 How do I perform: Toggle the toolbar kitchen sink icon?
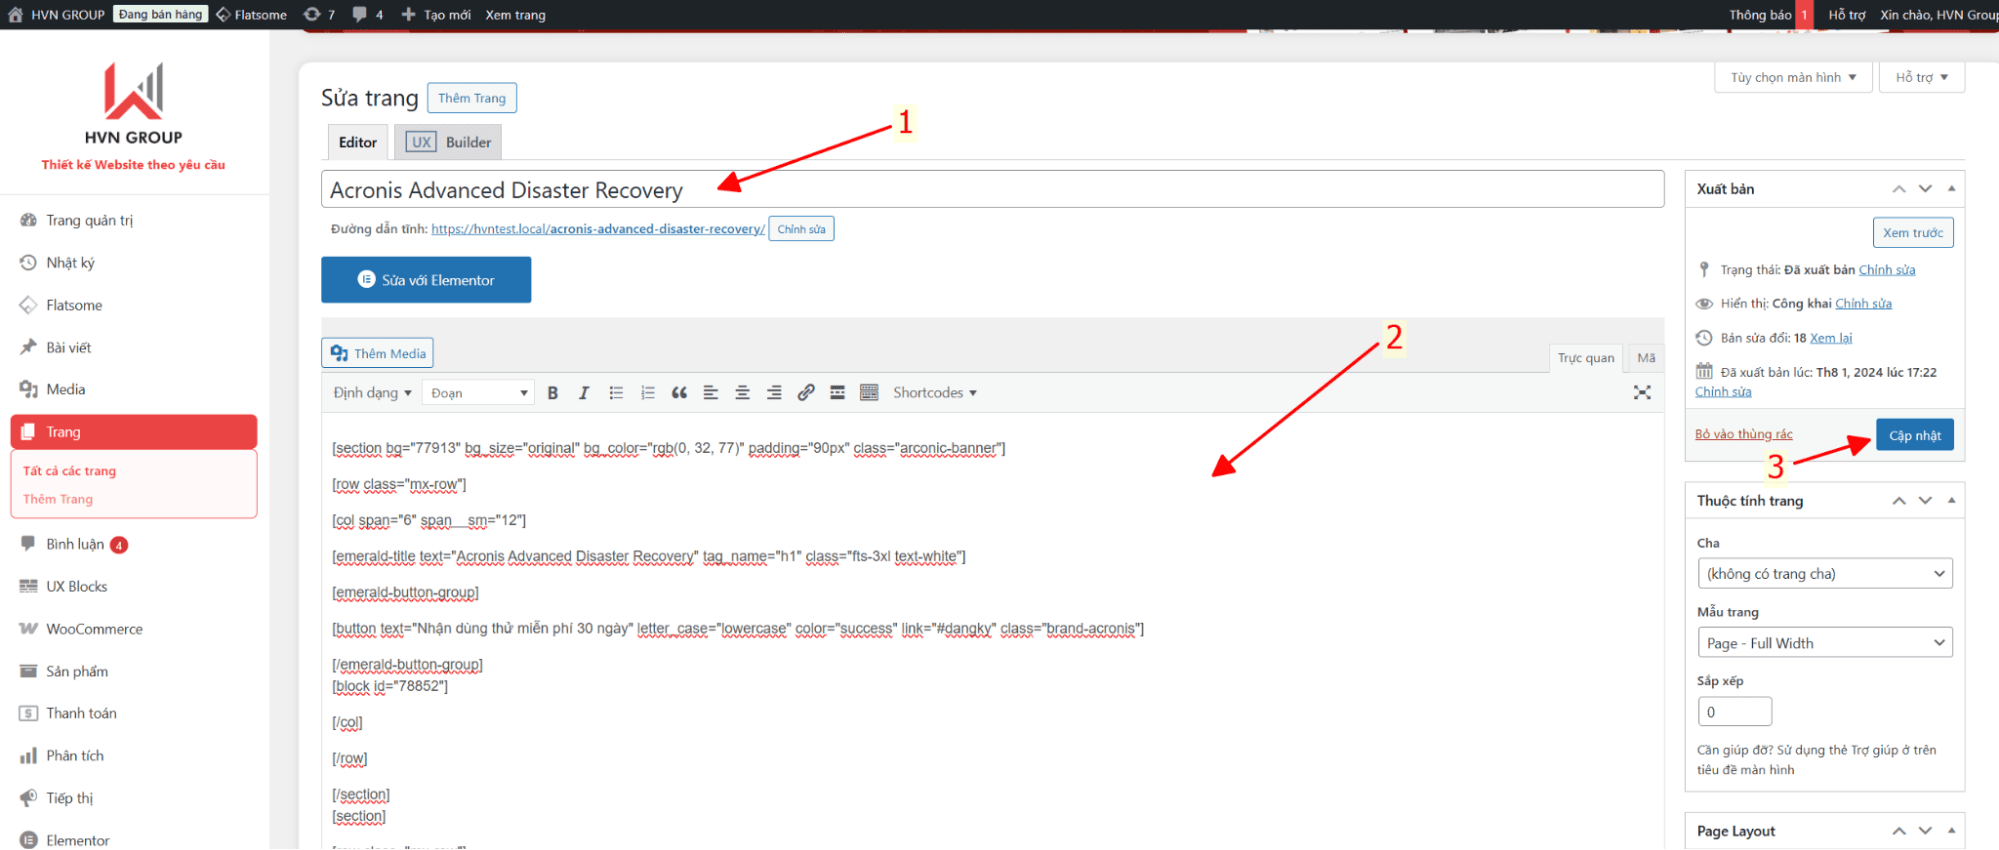(x=869, y=393)
